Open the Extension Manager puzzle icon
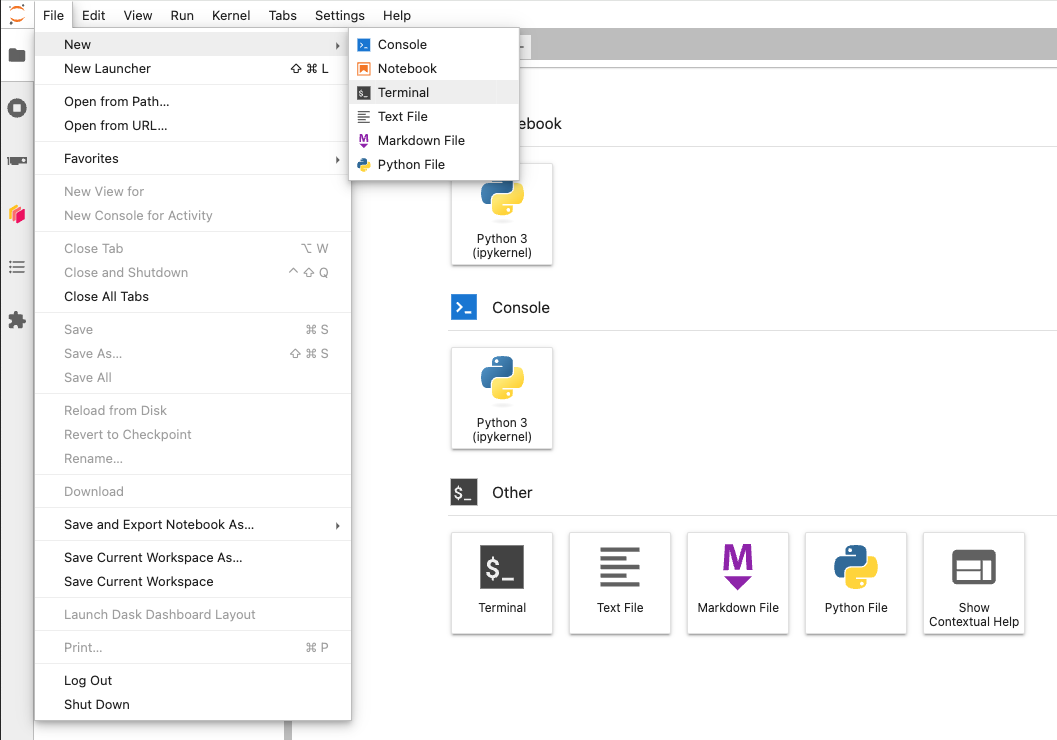Image resolution: width=1057 pixels, height=740 pixels. point(17,320)
